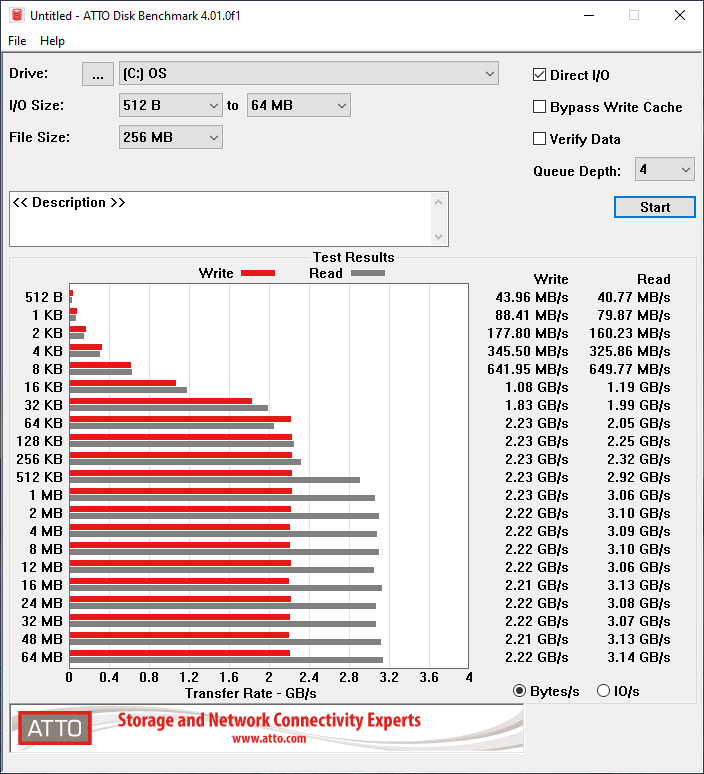Close the ATTO Disk Benchmark window
The image size is (704, 774).
click(x=680, y=15)
